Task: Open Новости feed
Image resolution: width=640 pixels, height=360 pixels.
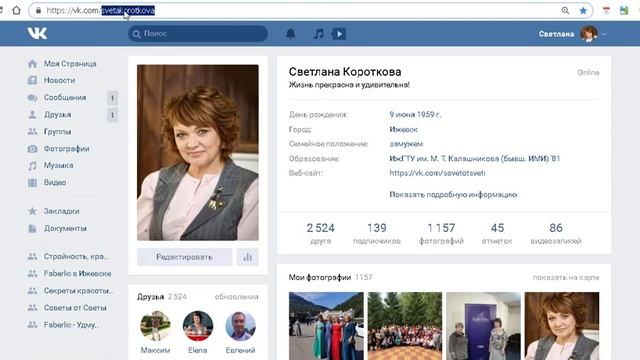Action: pyautogui.click(x=59, y=80)
